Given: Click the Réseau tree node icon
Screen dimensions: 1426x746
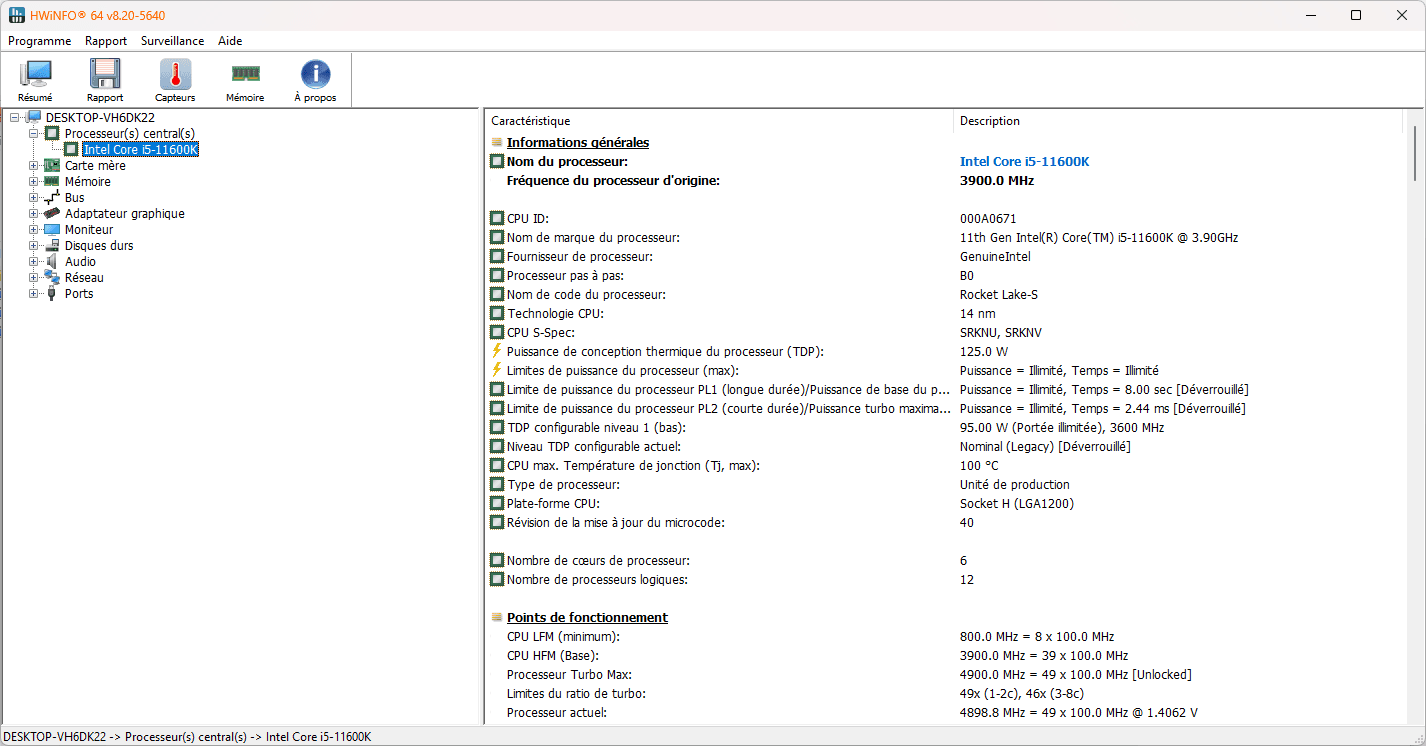Looking at the screenshot, I should [x=51, y=278].
